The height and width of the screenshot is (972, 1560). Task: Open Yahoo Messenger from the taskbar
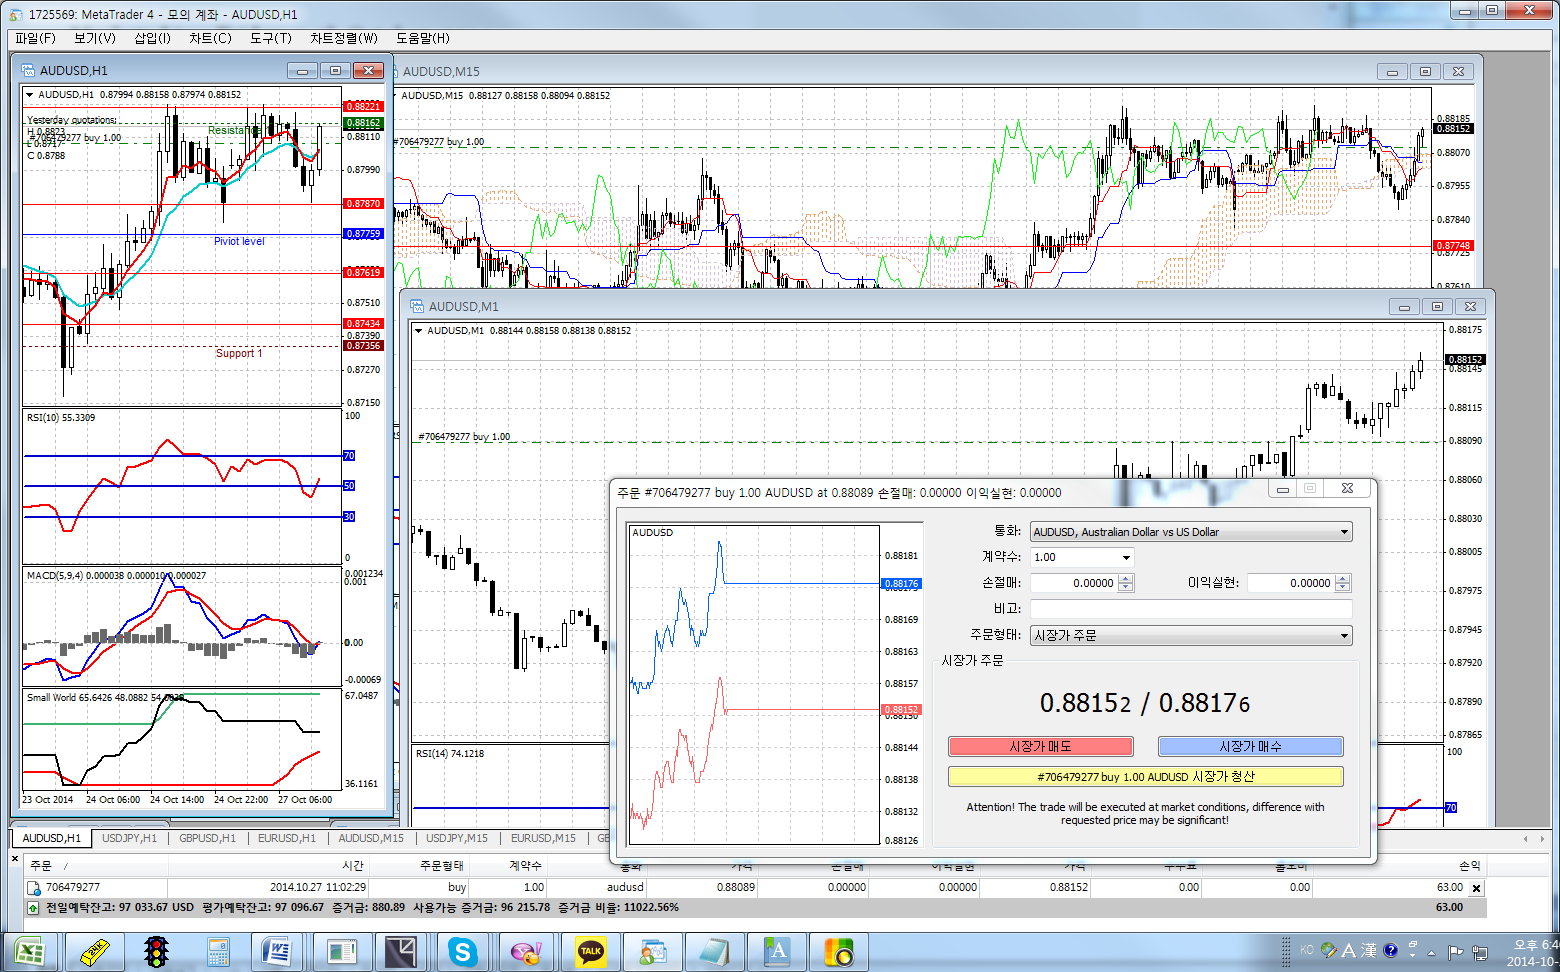click(x=526, y=952)
